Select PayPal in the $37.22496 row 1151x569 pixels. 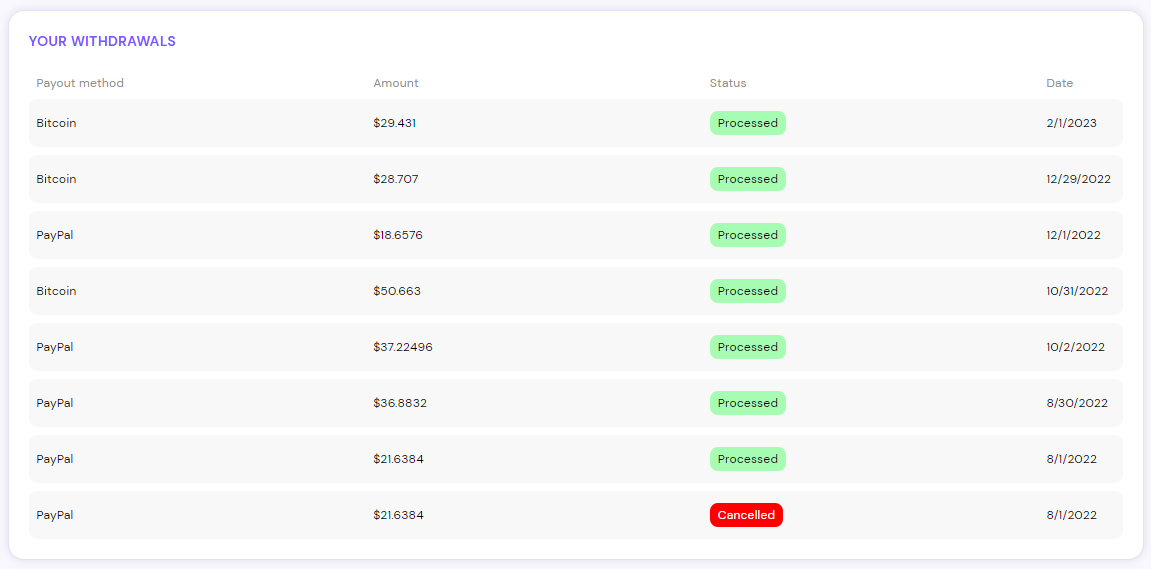click(x=55, y=347)
